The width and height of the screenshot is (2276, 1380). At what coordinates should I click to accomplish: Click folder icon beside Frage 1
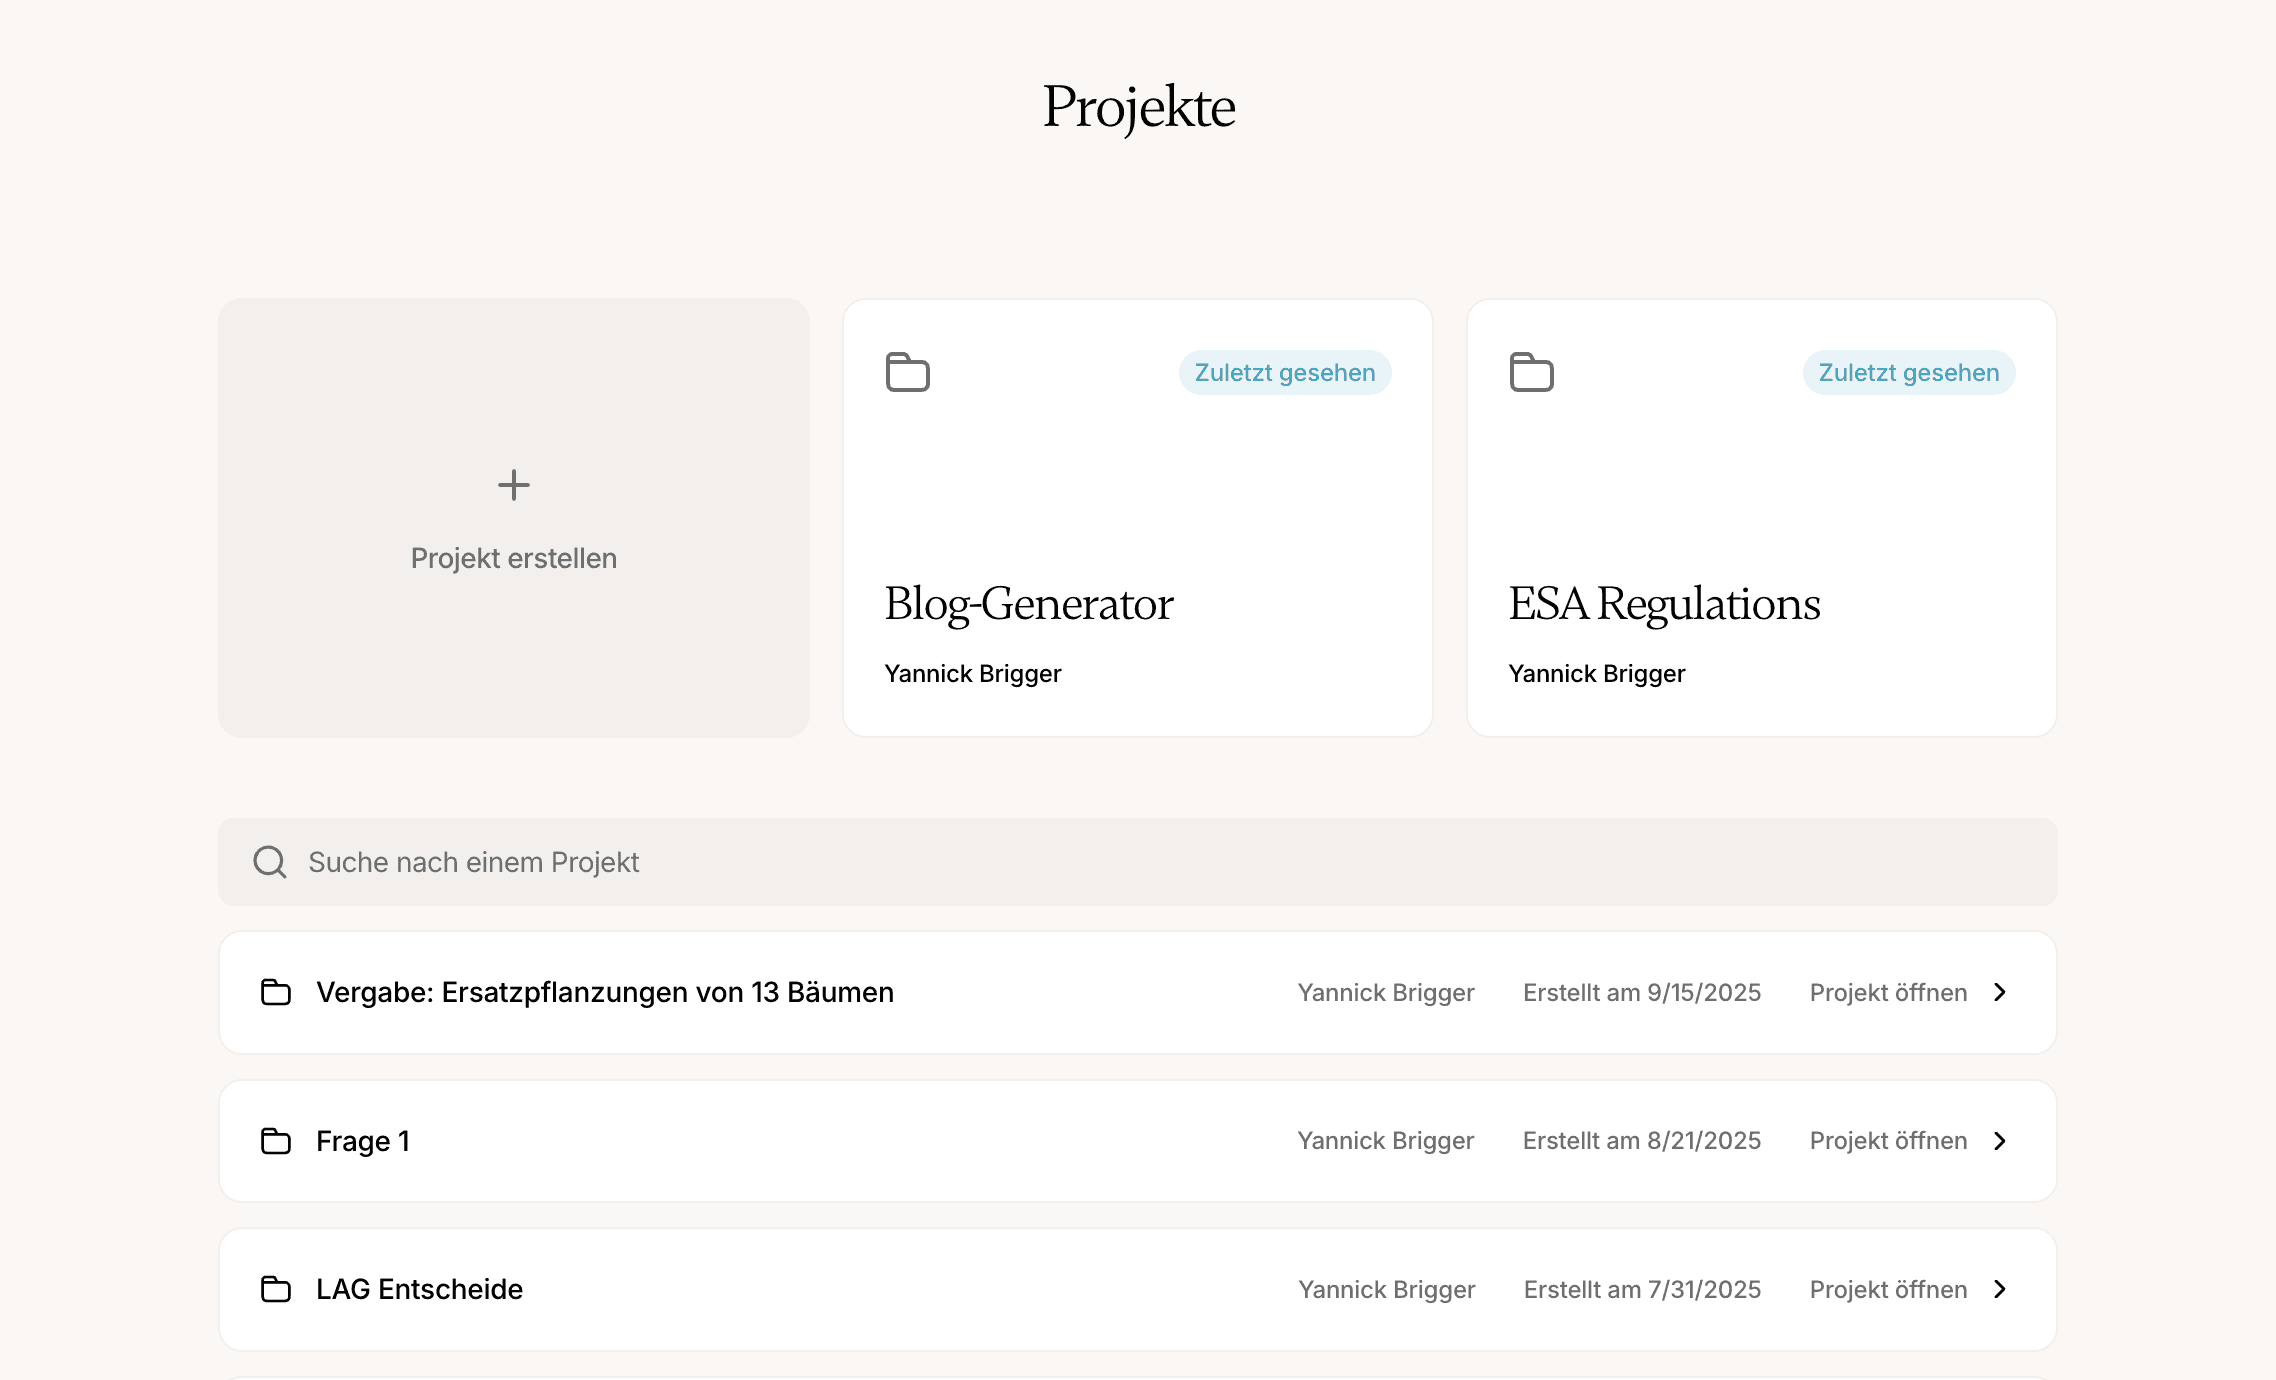tap(276, 1141)
